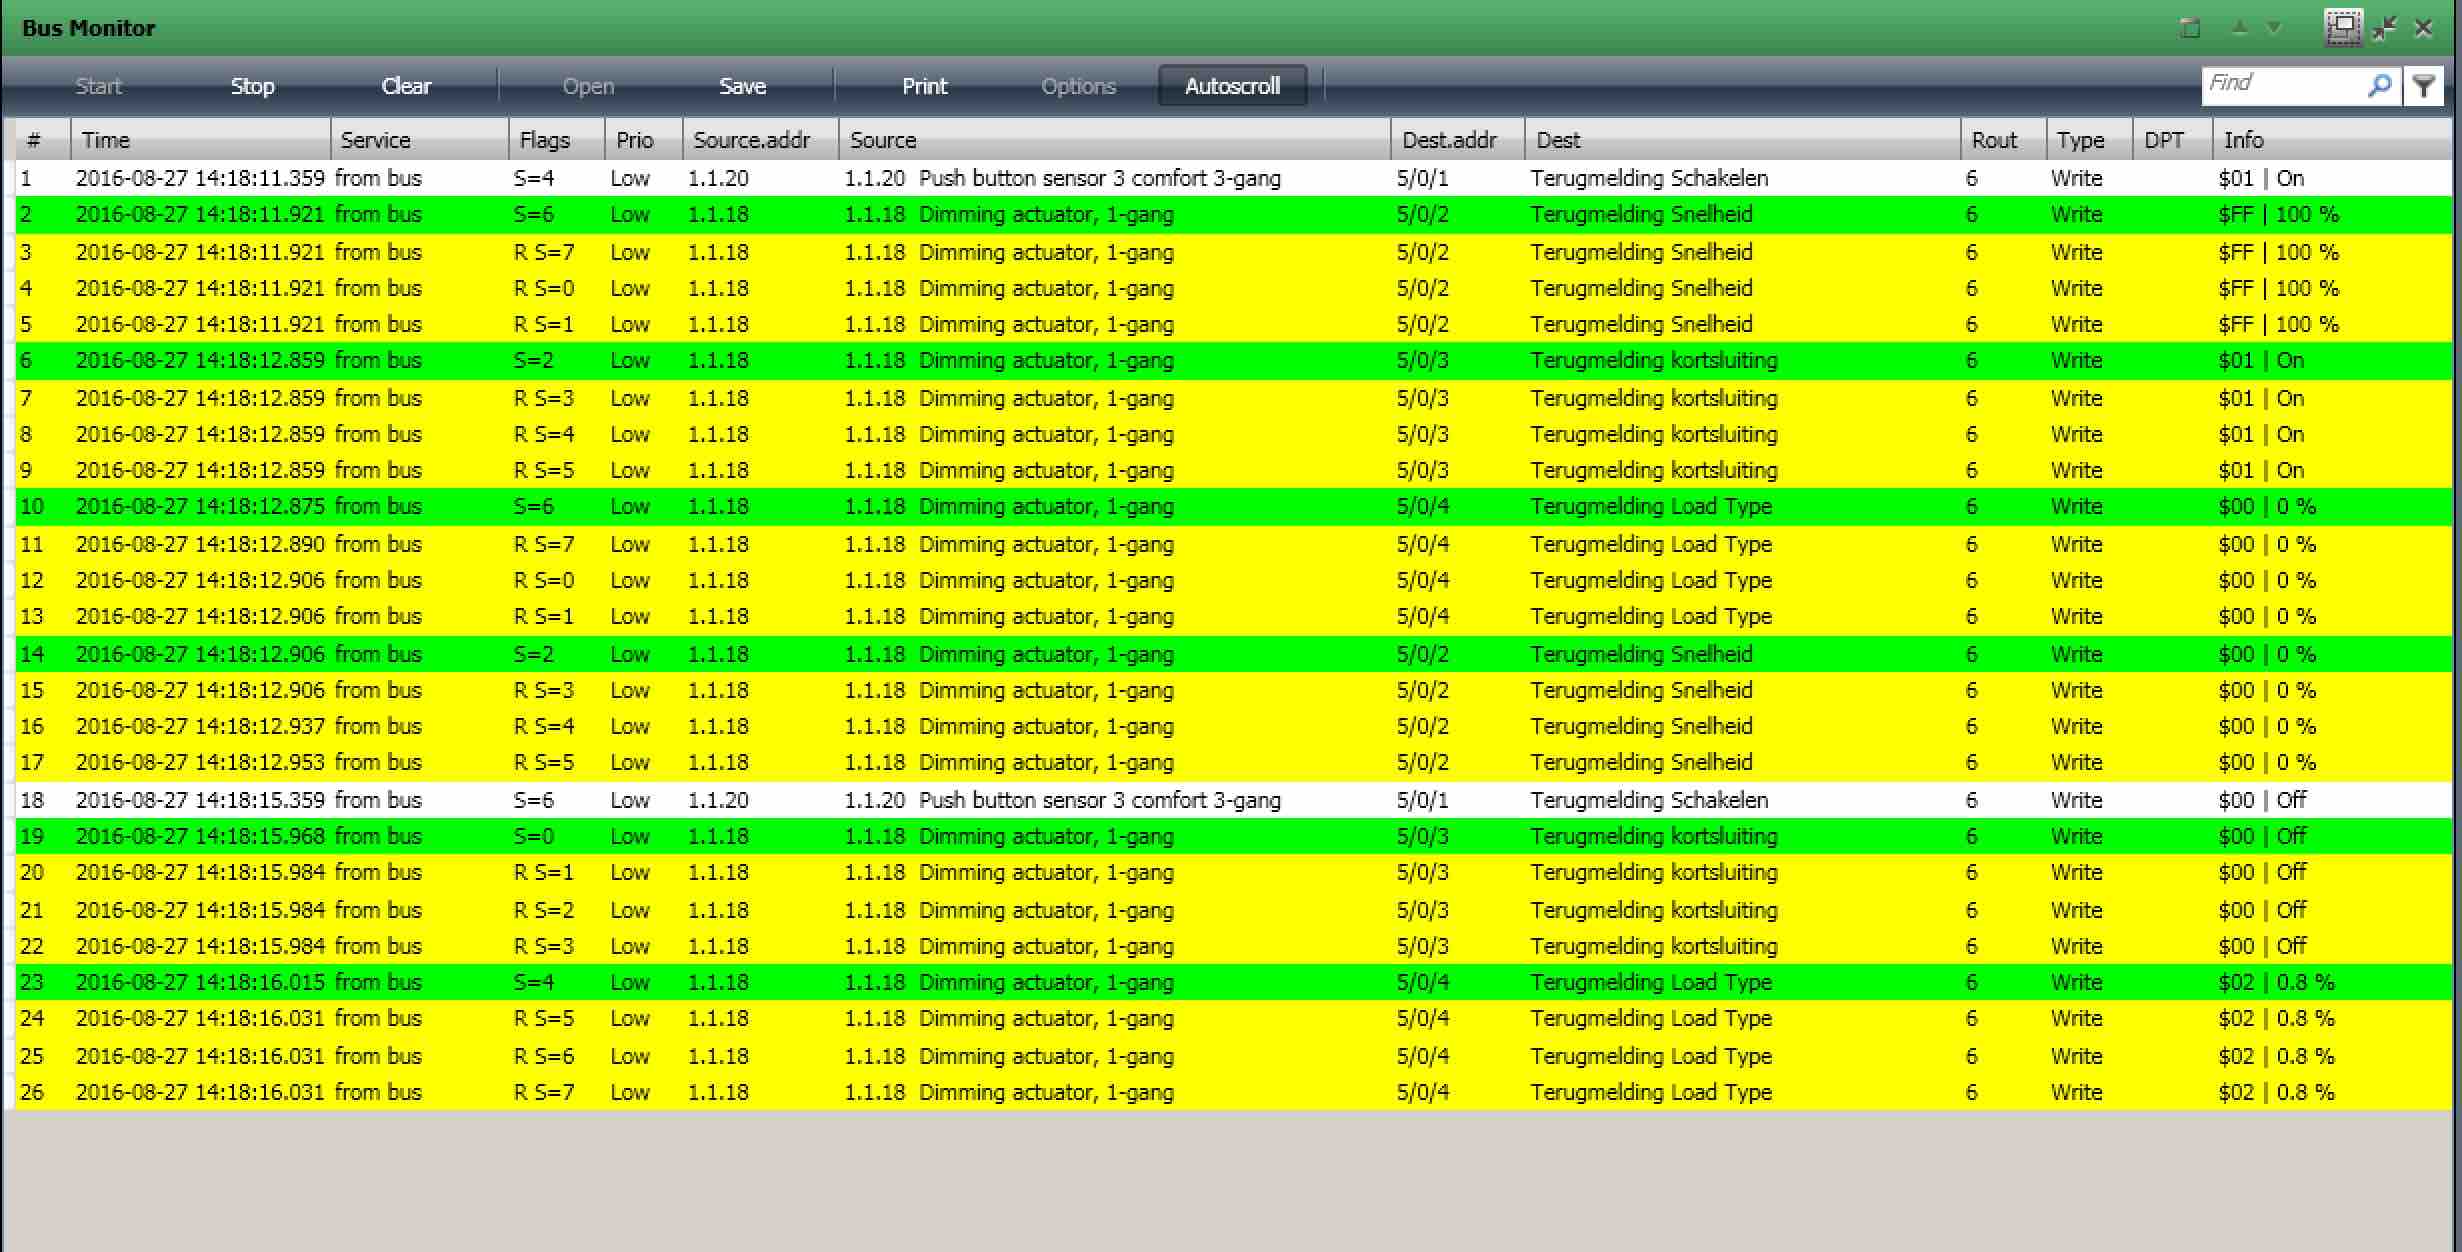Sort by the Source.addr column header

coord(760,140)
